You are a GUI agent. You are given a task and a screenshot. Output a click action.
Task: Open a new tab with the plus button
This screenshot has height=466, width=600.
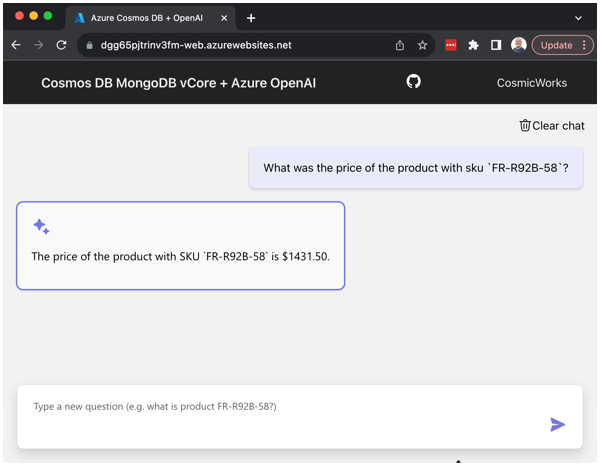click(251, 18)
